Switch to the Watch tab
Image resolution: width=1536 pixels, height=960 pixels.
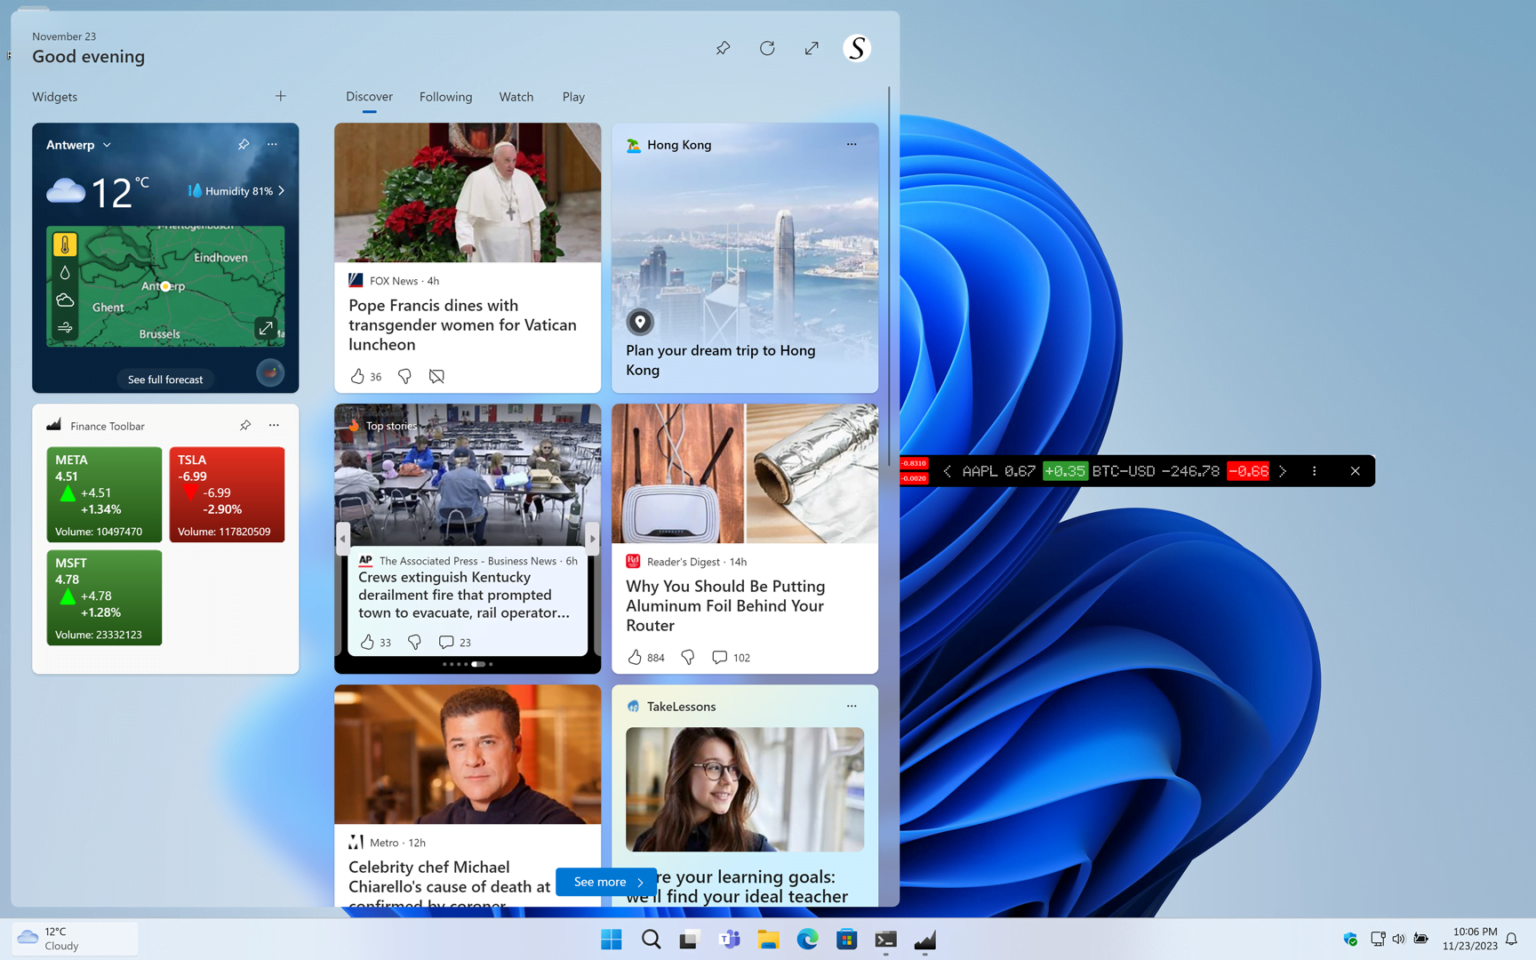tap(516, 96)
